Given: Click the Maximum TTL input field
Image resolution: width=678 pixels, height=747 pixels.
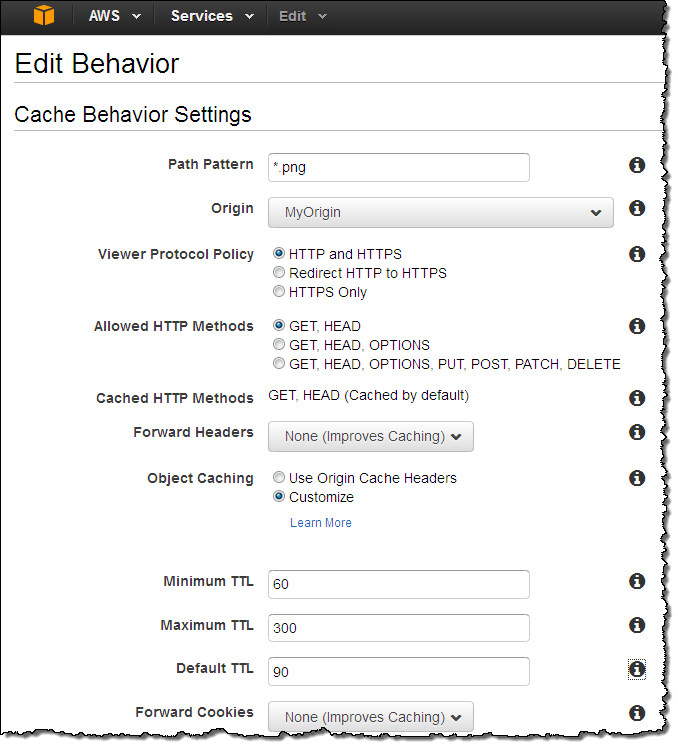Looking at the screenshot, I should (398, 628).
